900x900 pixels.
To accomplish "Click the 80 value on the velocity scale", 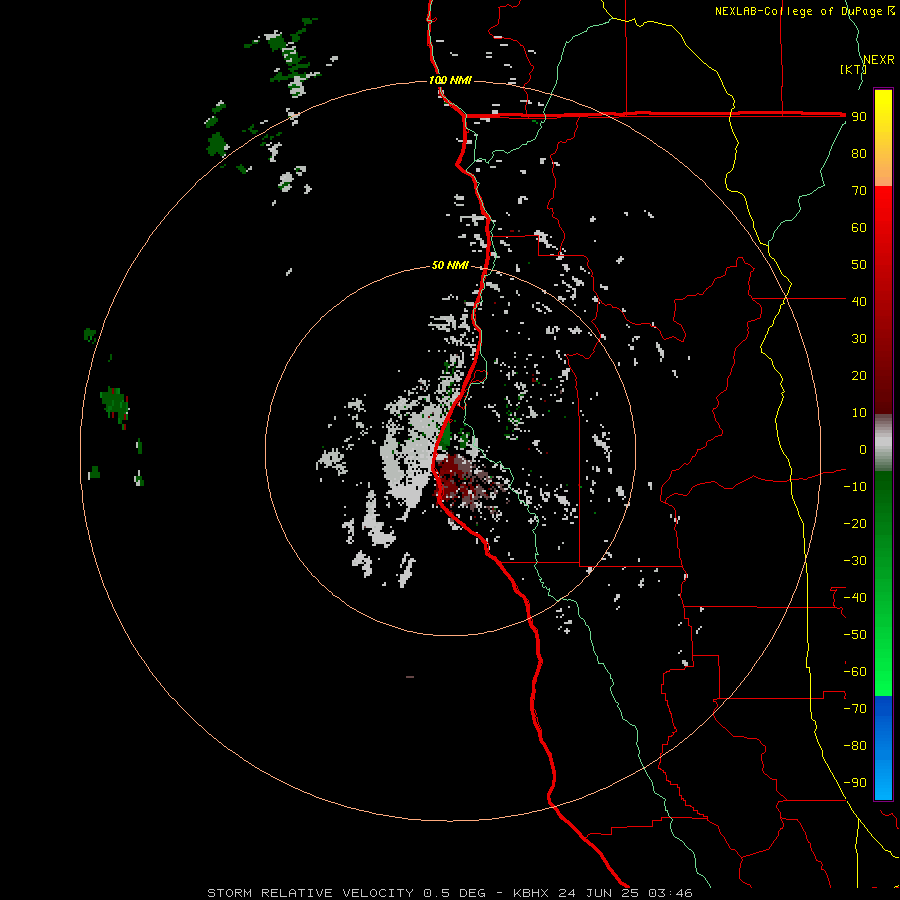I will [859, 153].
